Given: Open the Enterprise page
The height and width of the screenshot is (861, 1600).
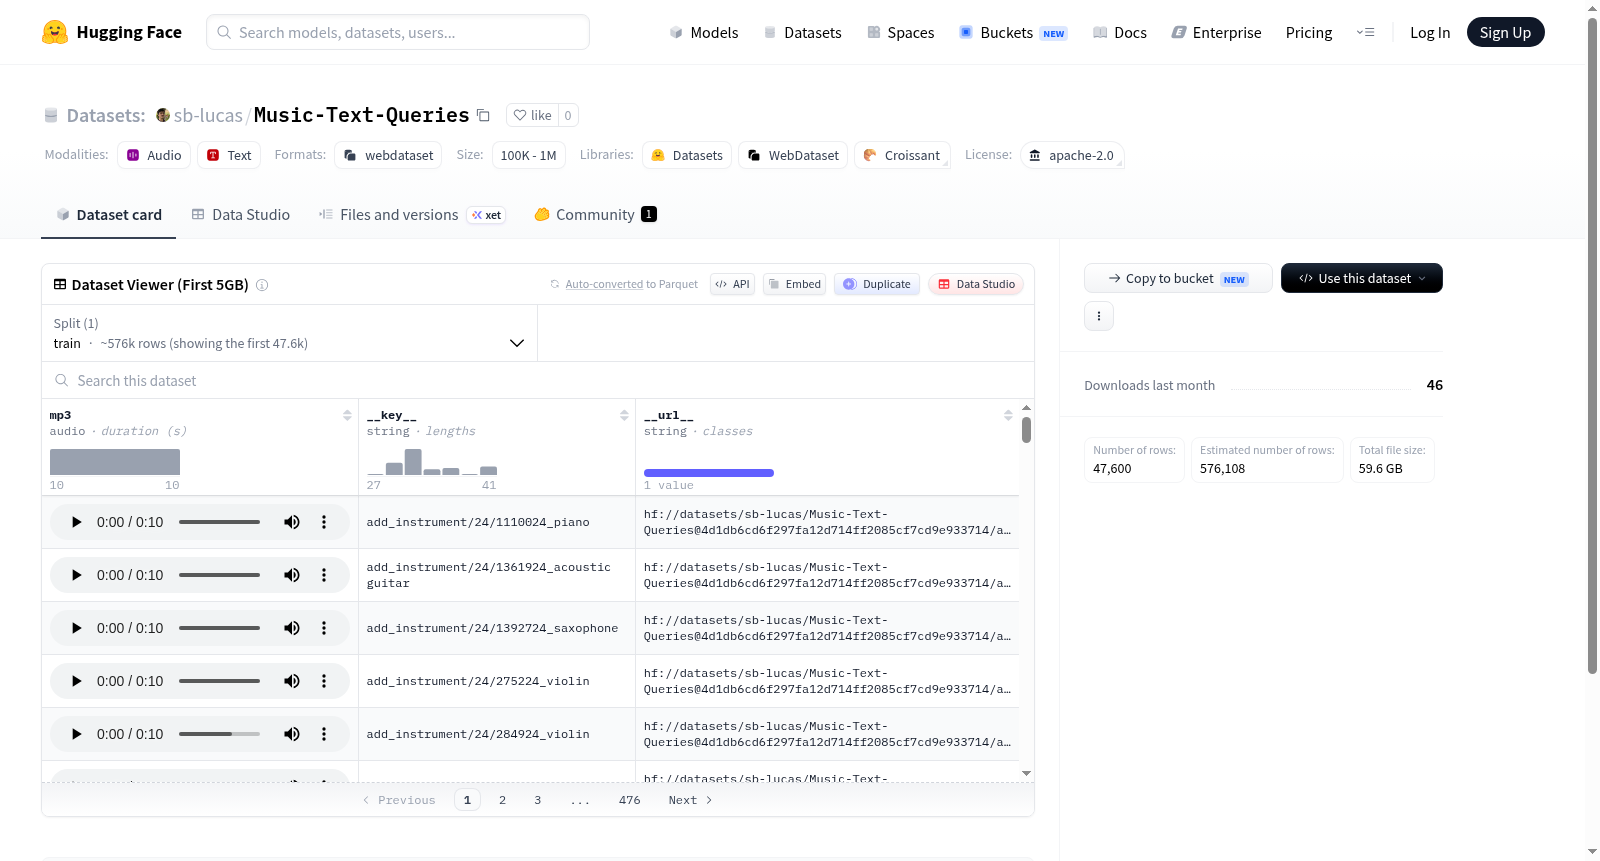Looking at the screenshot, I should tap(1216, 32).
